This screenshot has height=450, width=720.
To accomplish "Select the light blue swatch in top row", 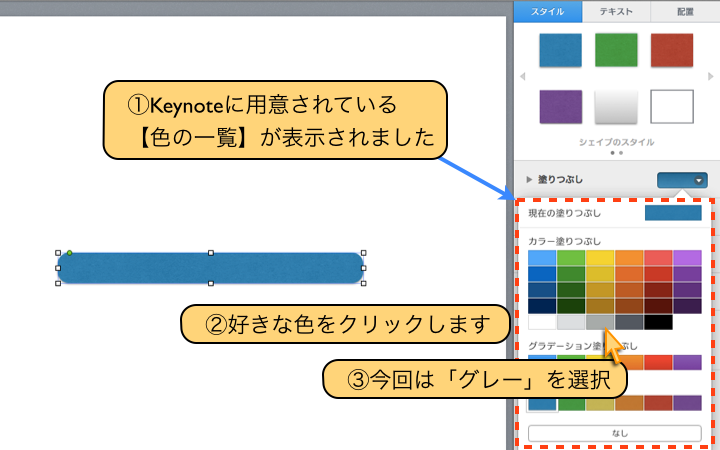I will point(542,258).
